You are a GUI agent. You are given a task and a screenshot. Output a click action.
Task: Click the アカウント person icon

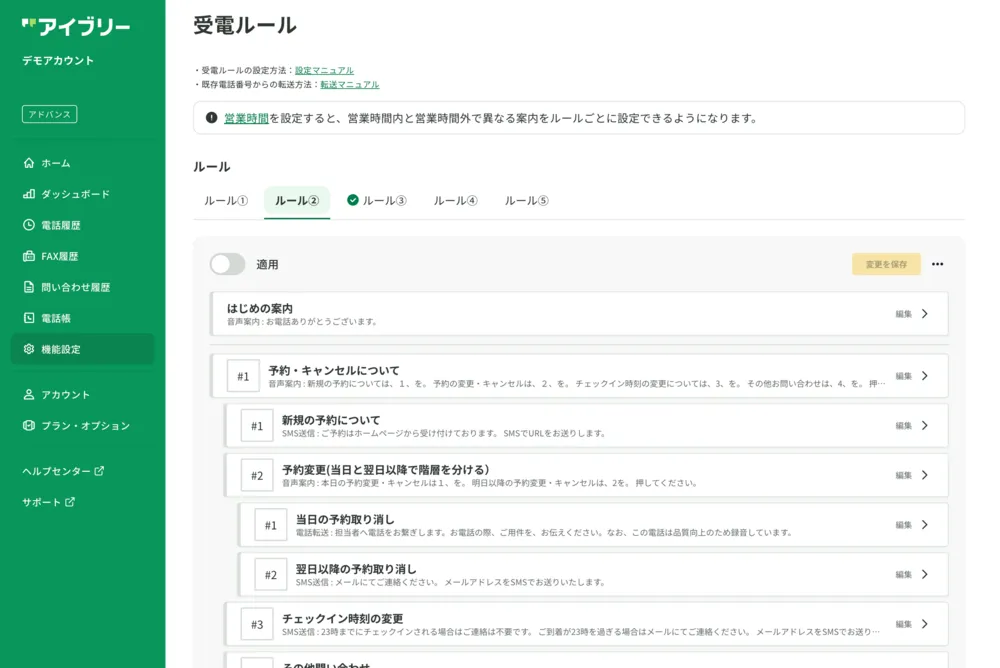tap(29, 394)
